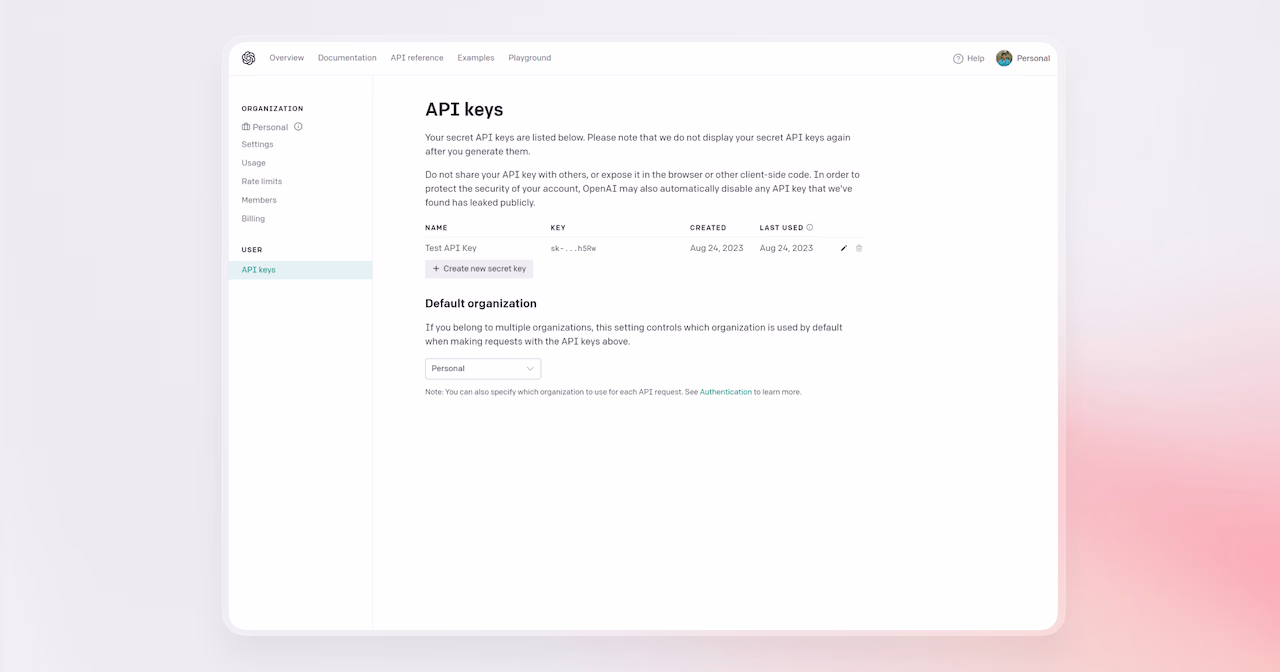
Task: Go to Billing in the sidebar
Action: (x=253, y=218)
